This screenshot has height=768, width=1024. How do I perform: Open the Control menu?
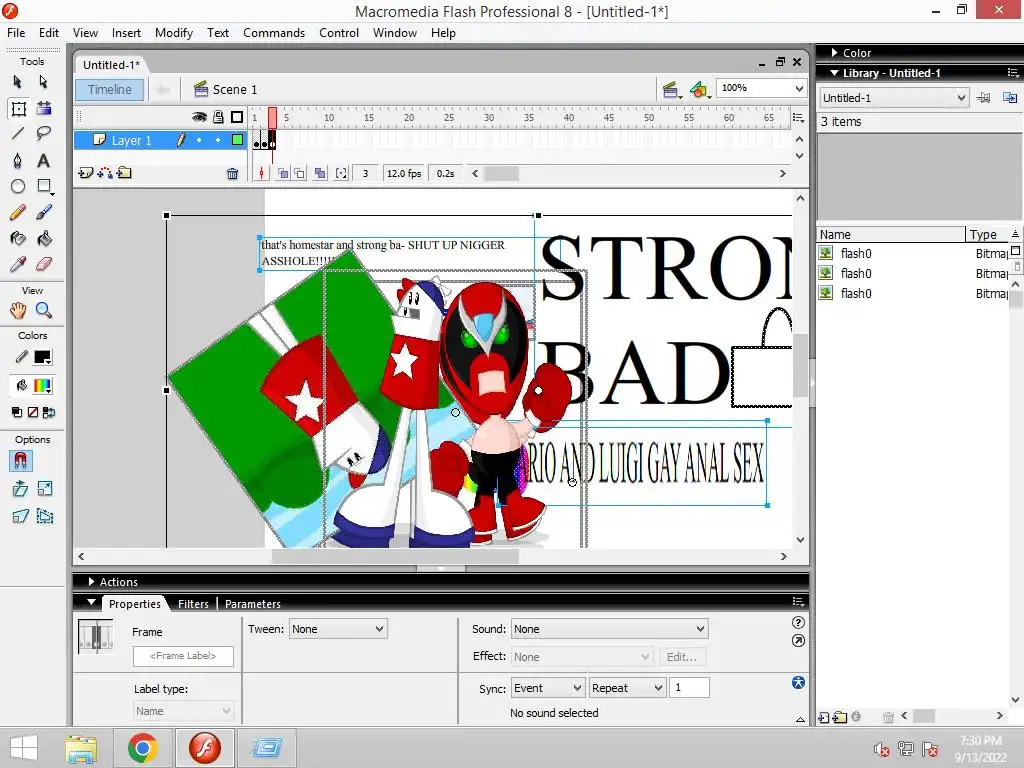click(339, 33)
